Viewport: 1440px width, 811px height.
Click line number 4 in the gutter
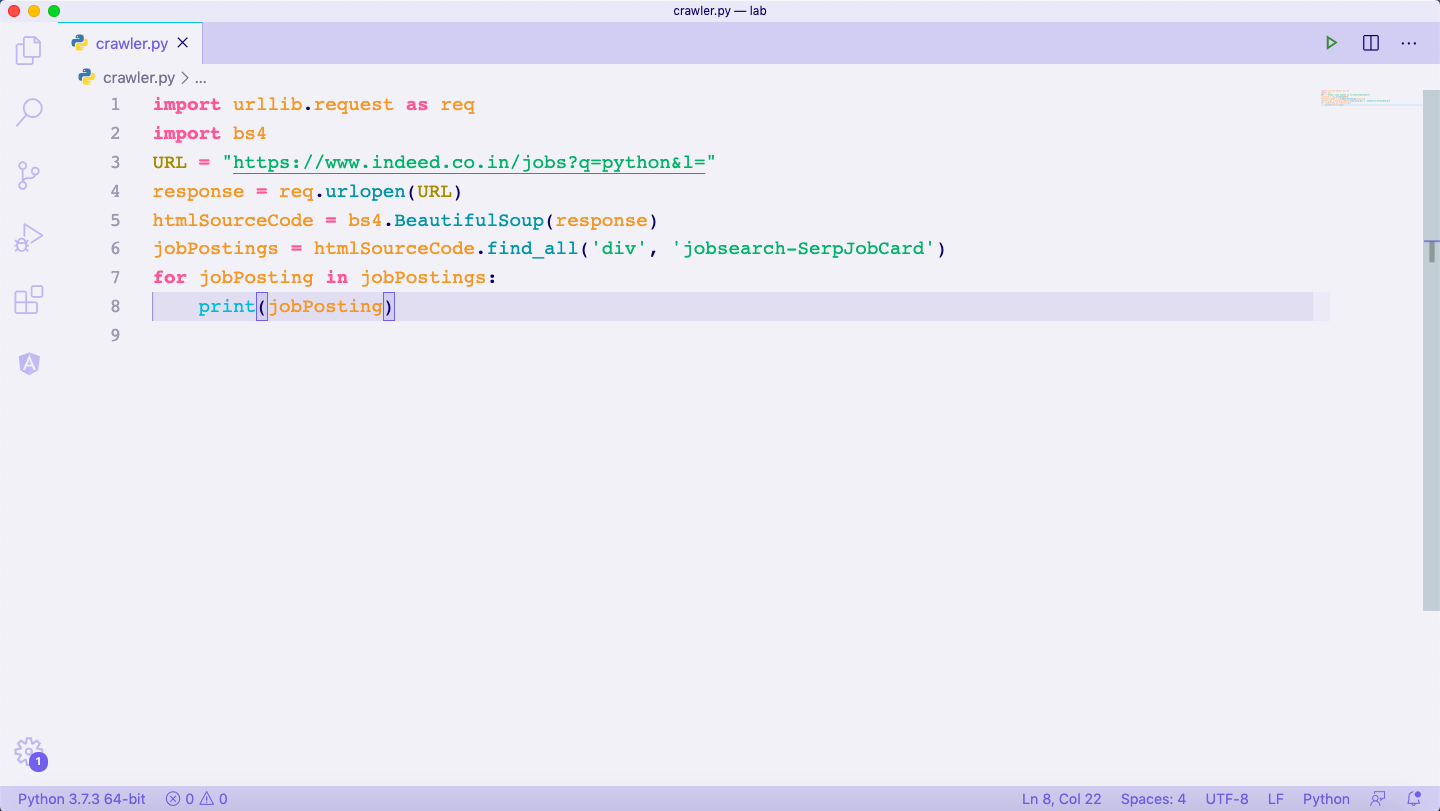coord(115,191)
